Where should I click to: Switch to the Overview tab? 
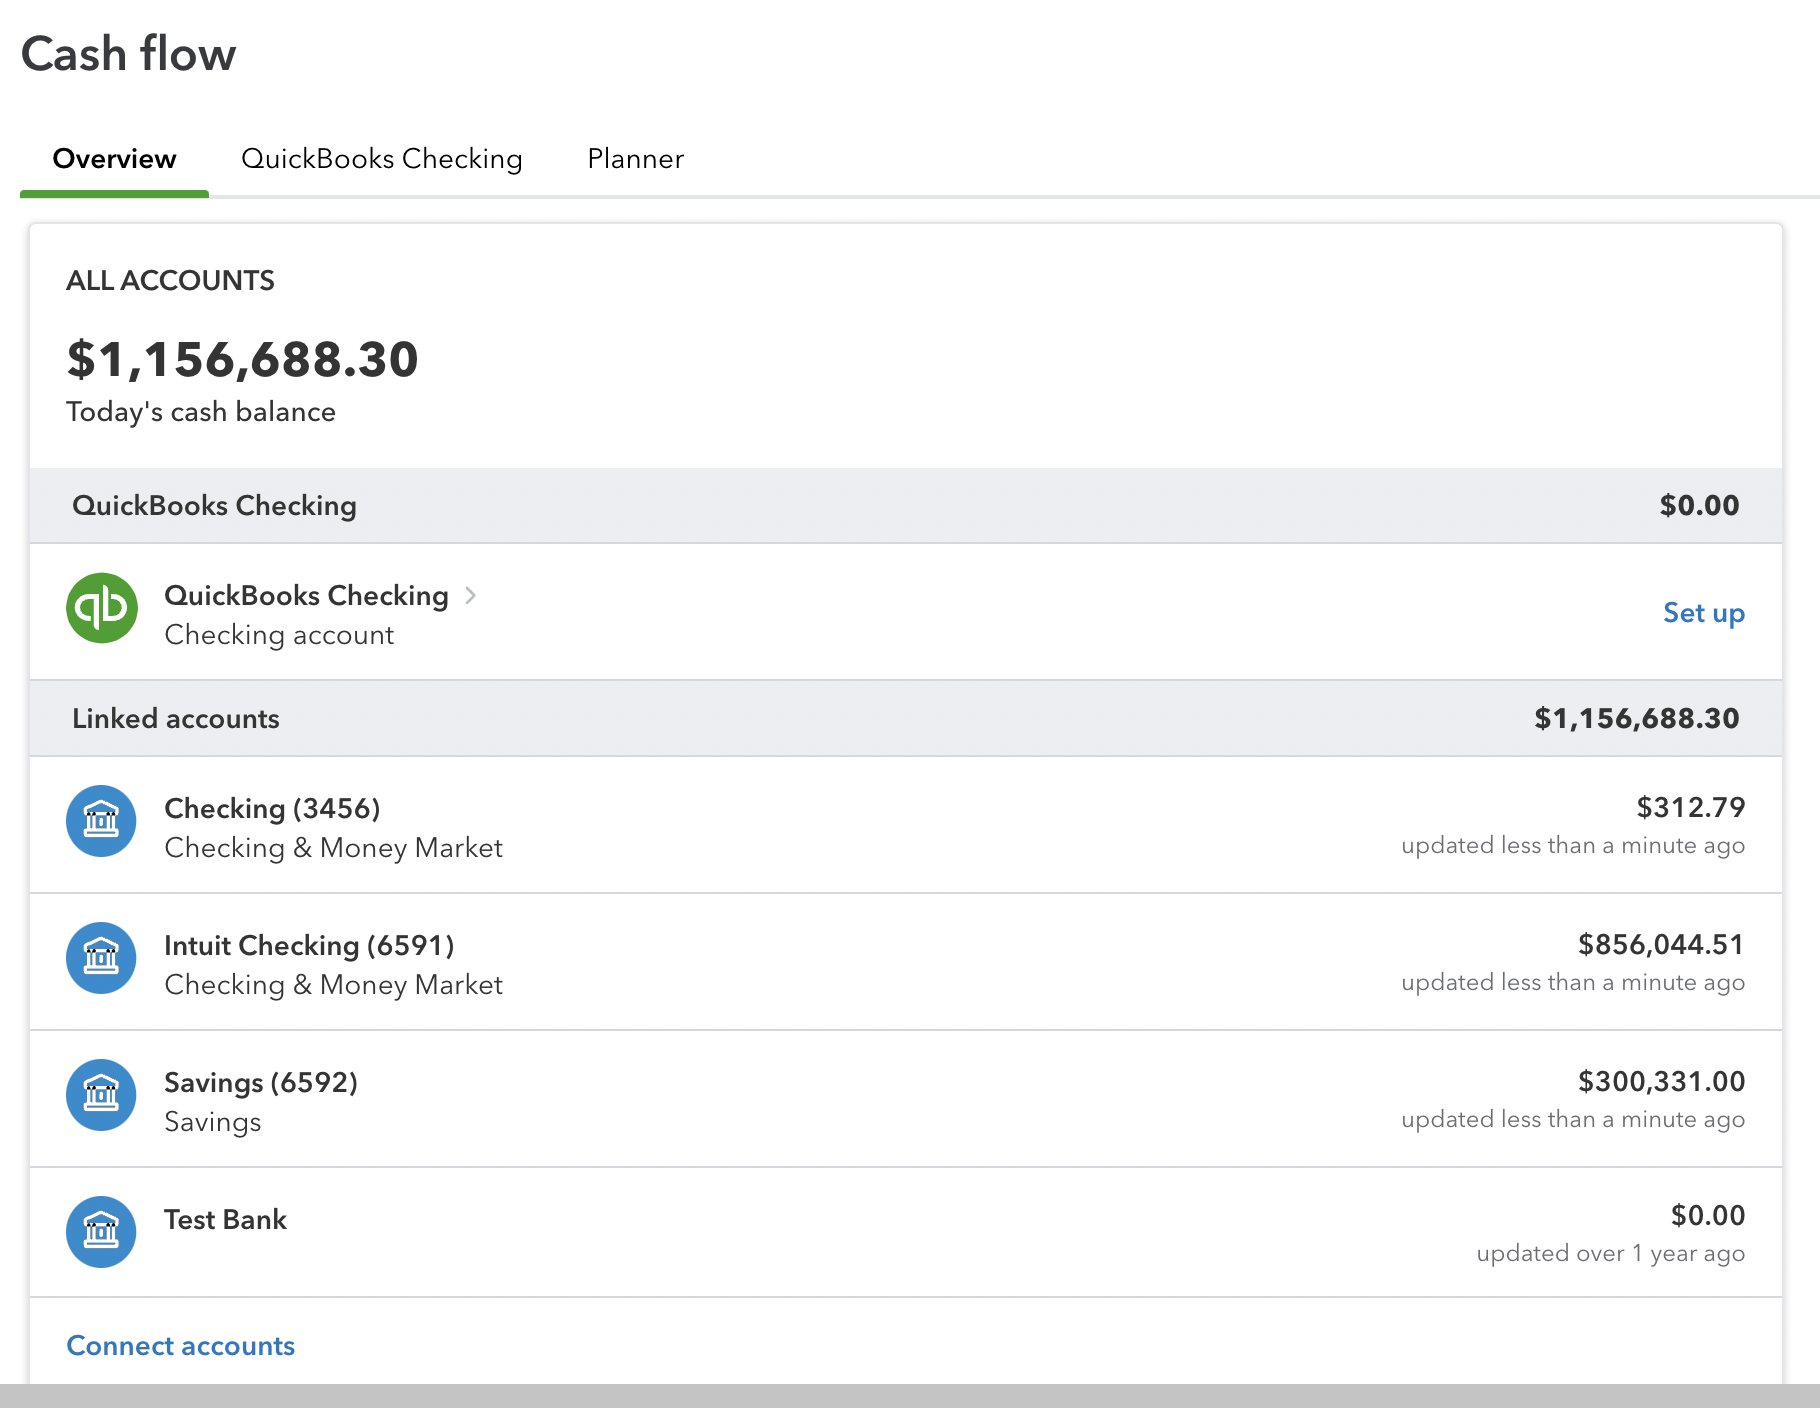click(114, 159)
